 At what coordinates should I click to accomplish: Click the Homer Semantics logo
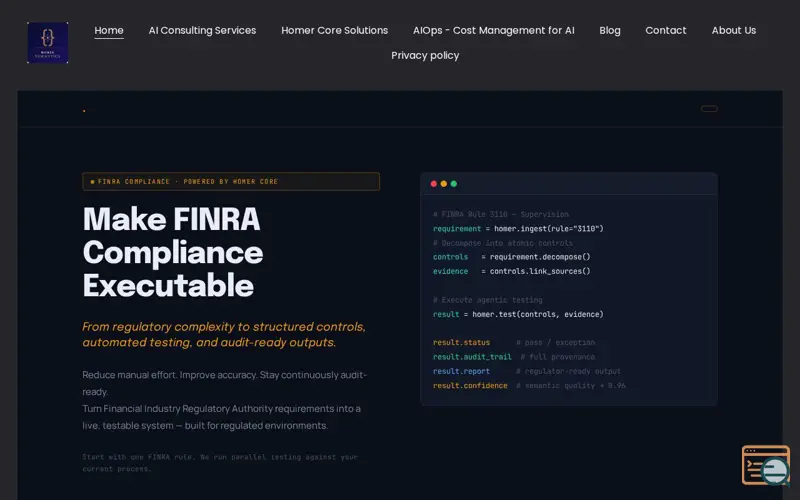coord(47,42)
